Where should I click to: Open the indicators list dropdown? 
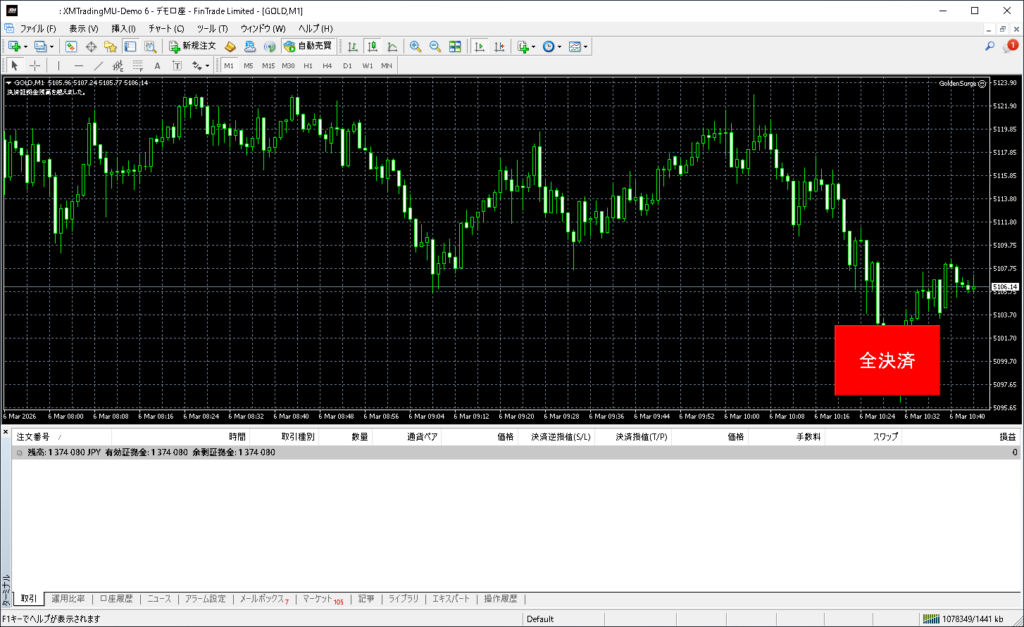(534, 46)
